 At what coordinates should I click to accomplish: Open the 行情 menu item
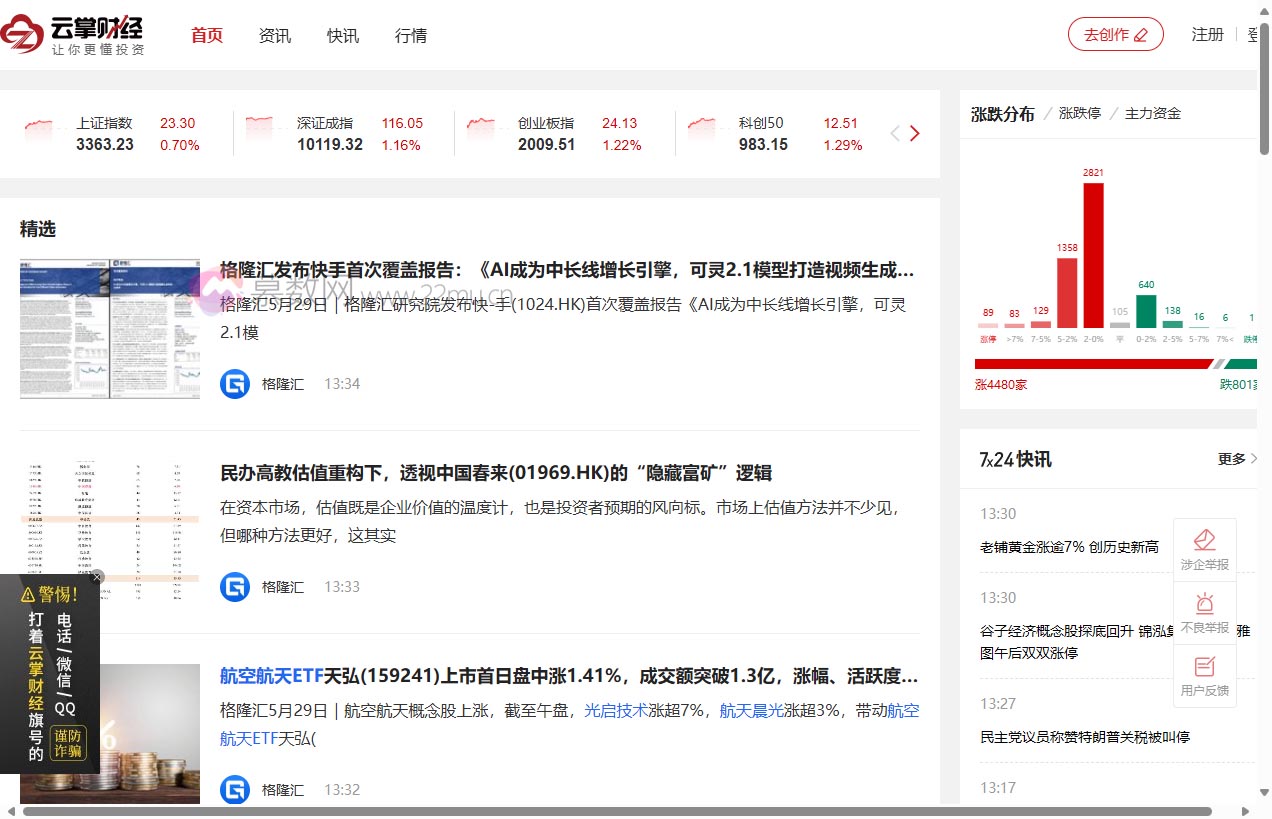(x=411, y=35)
